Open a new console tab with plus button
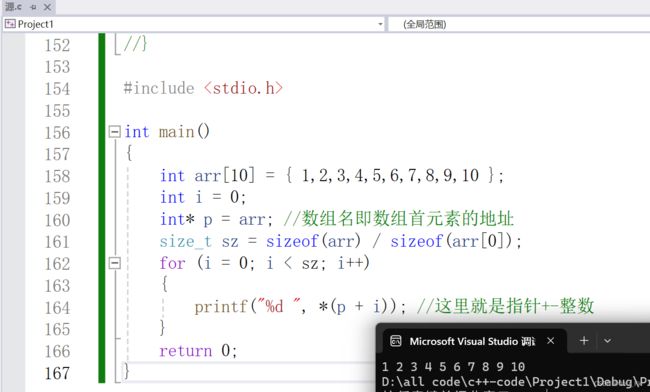Screen dimensions: 650x392 (x=584, y=341)
